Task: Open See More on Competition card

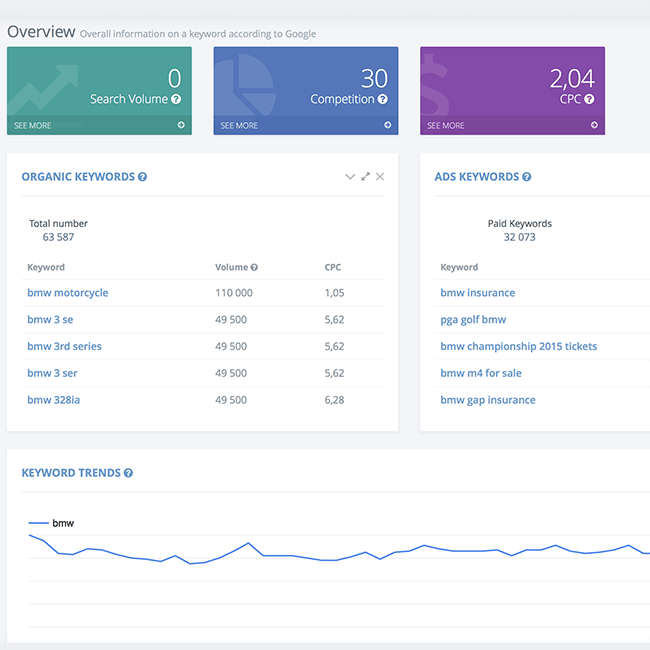Action: pyautogui.click(x=239, y=126)
